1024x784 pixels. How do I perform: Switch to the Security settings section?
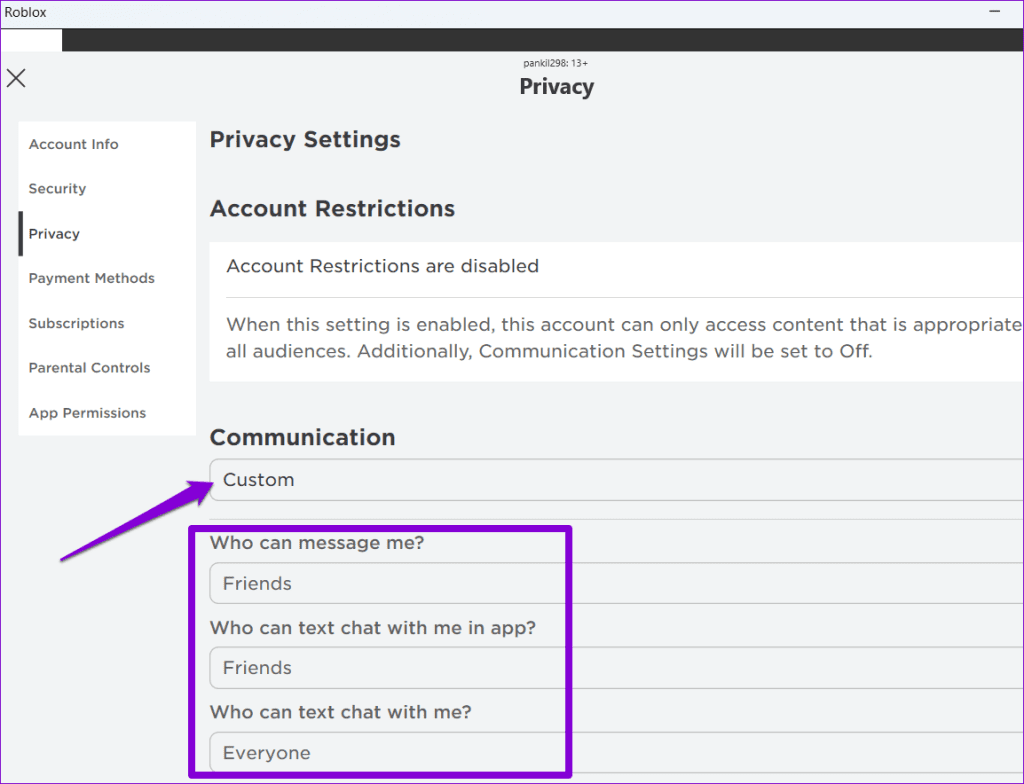pos(57,188)
